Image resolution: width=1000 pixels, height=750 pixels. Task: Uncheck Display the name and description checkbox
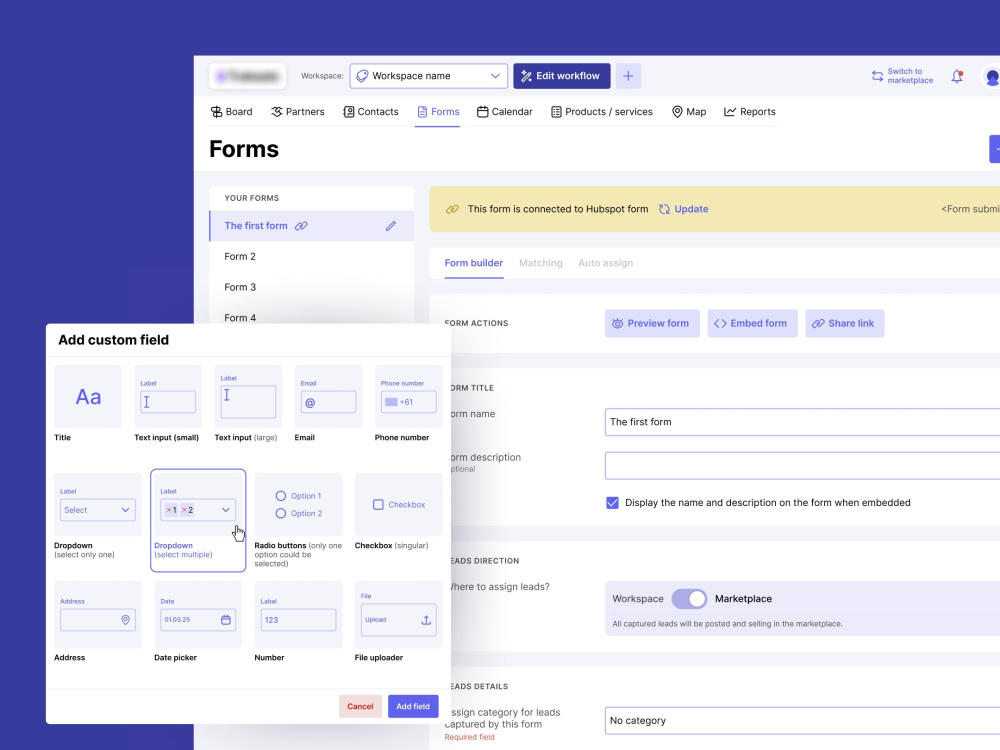[612, 503]
